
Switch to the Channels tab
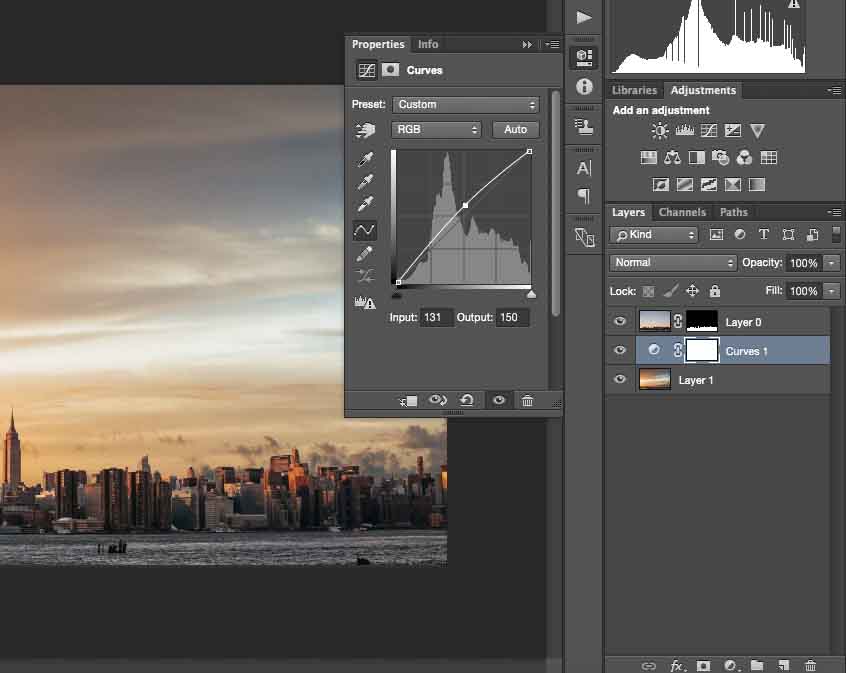(x=682, y=212)
